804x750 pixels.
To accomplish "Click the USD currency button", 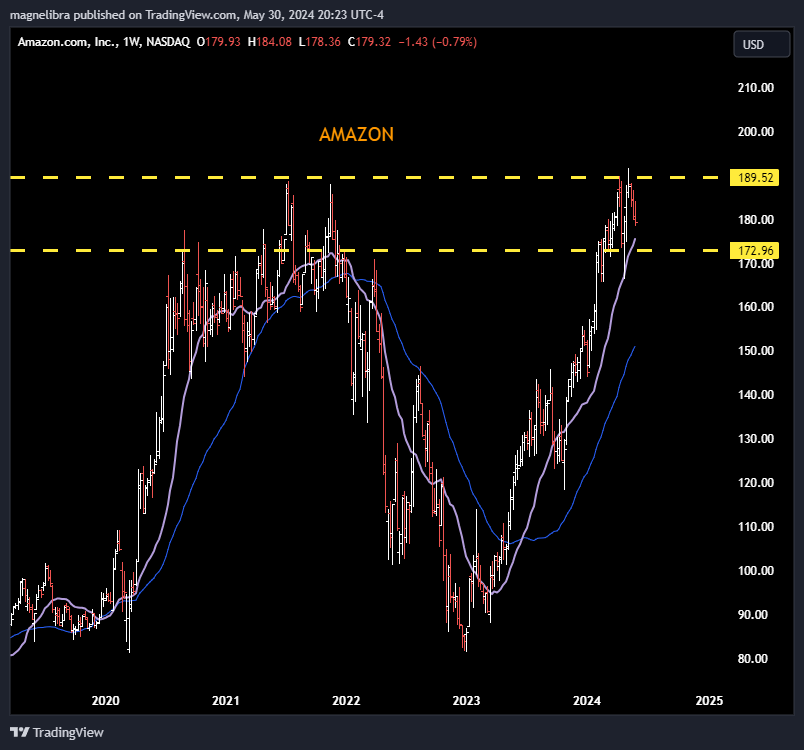I will point(761,45).
